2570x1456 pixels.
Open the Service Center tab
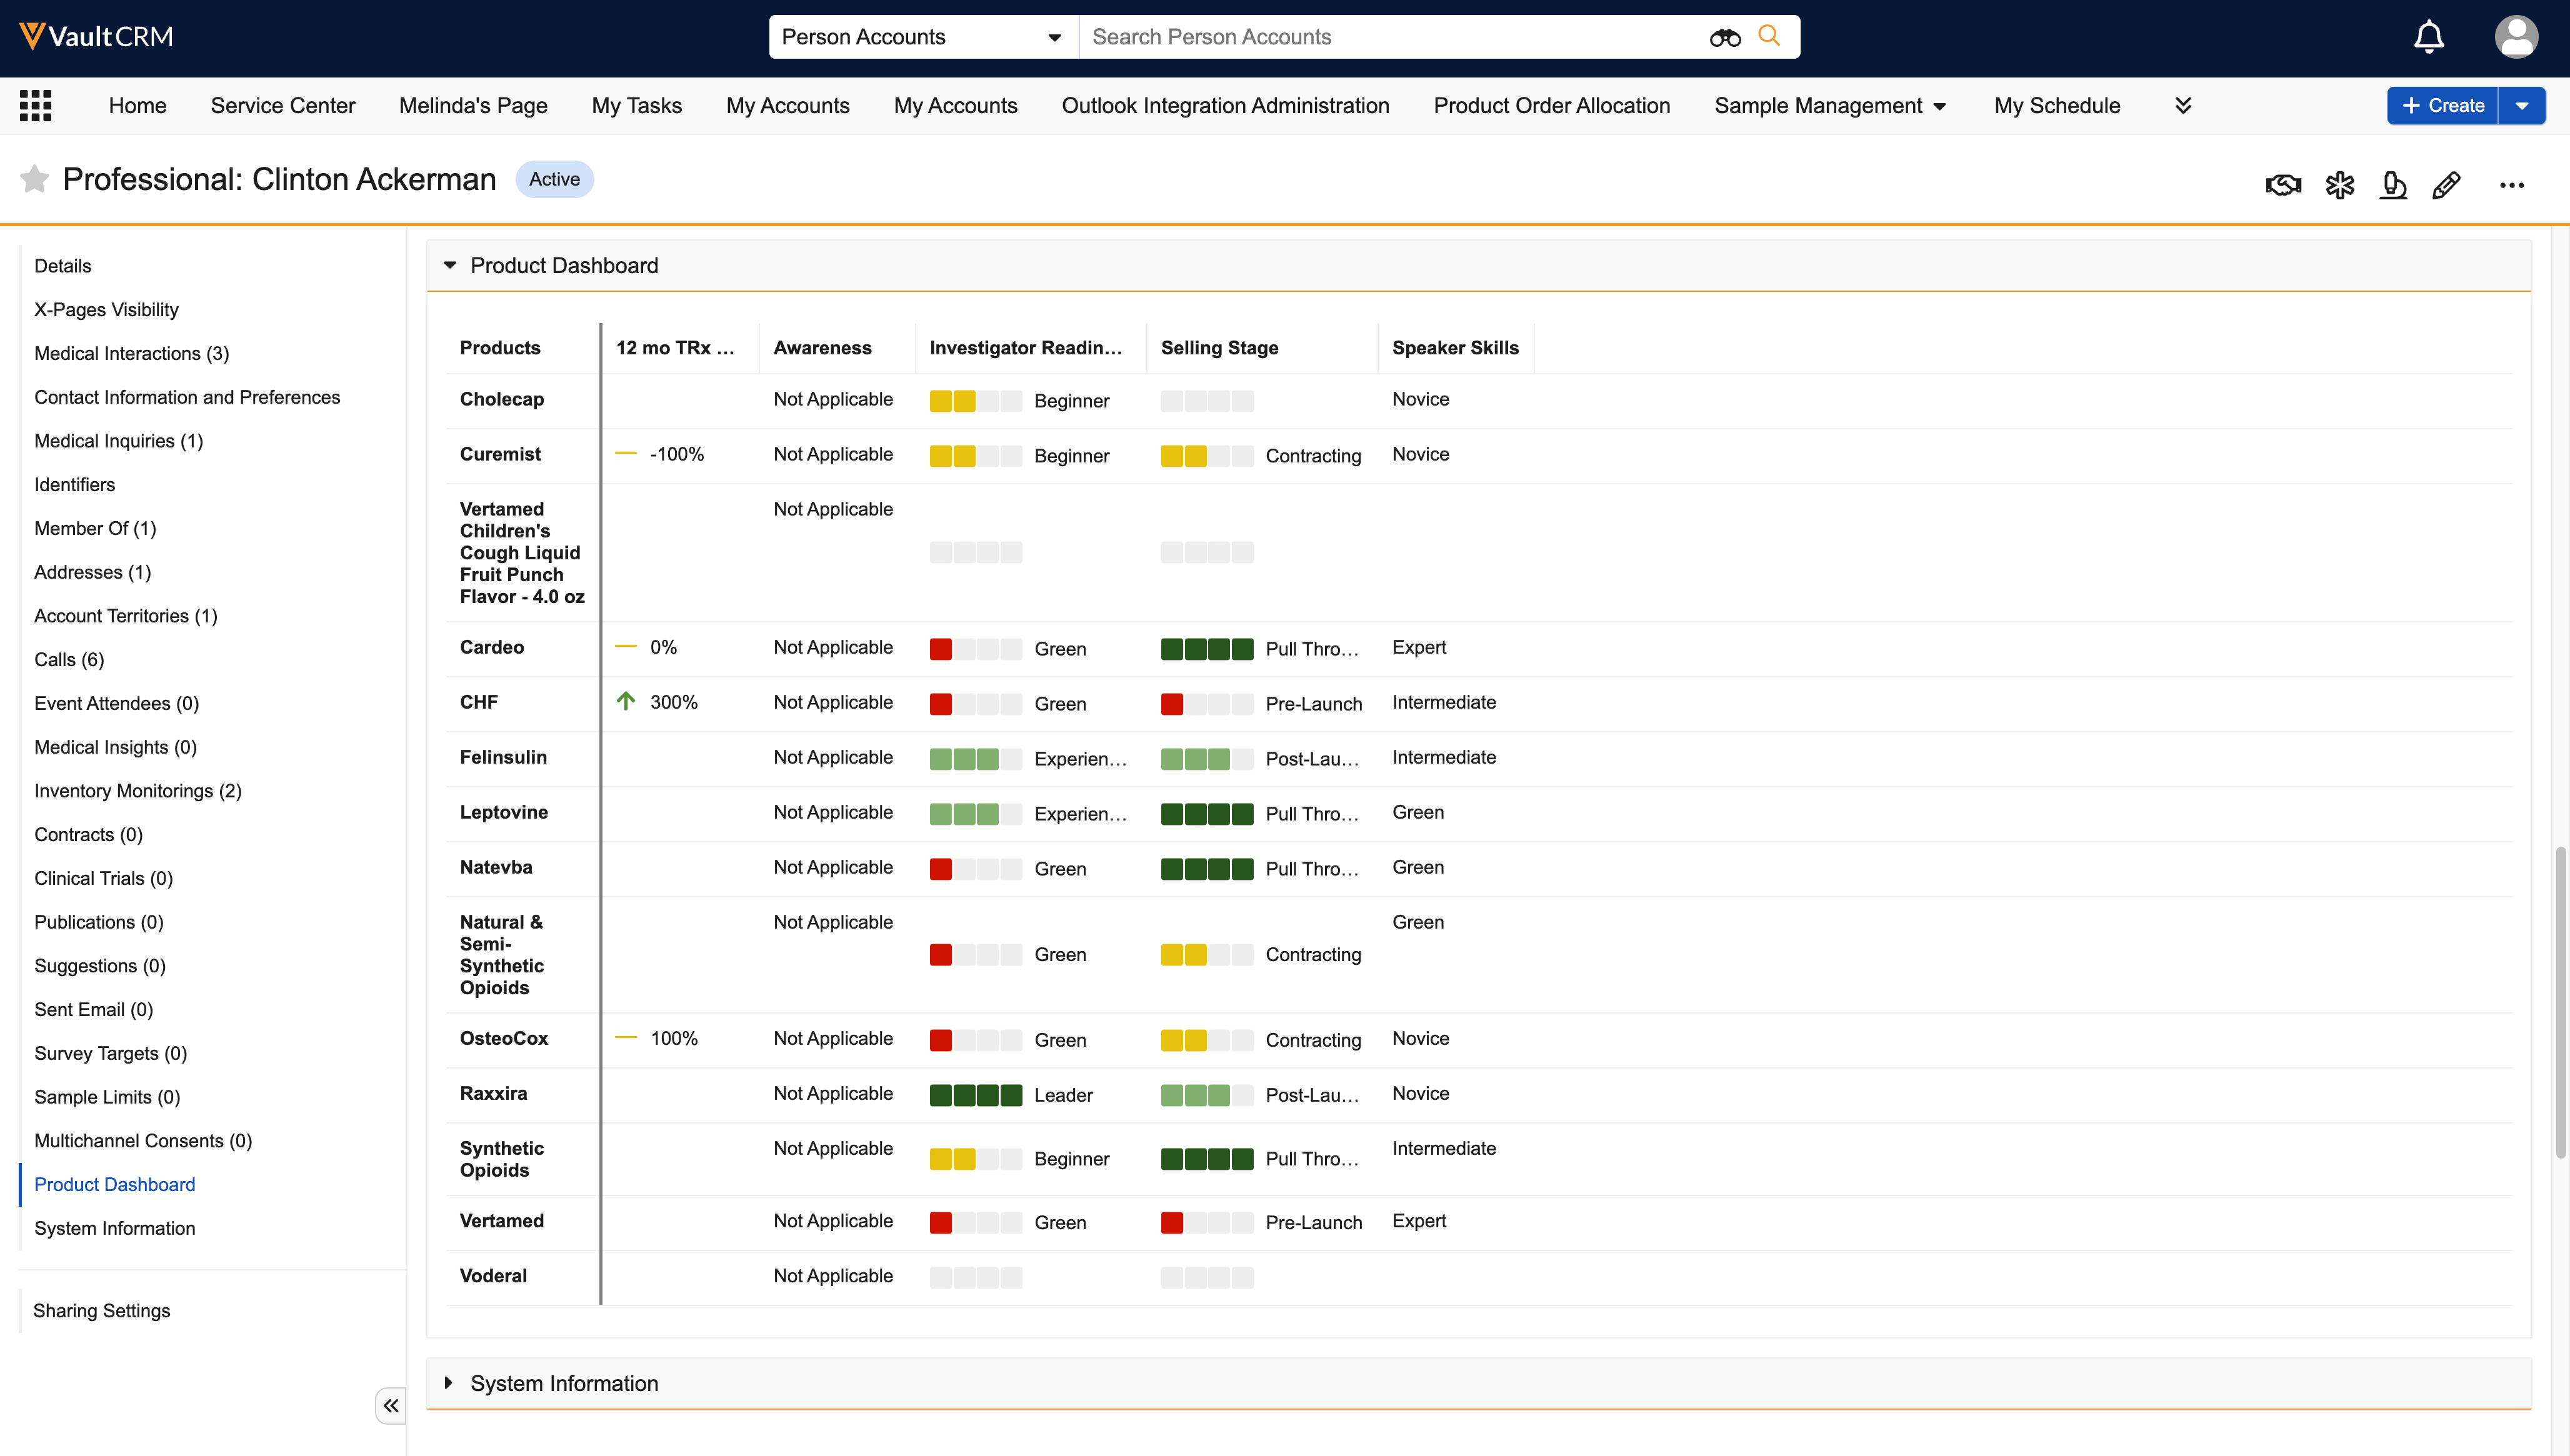[282, 106]
